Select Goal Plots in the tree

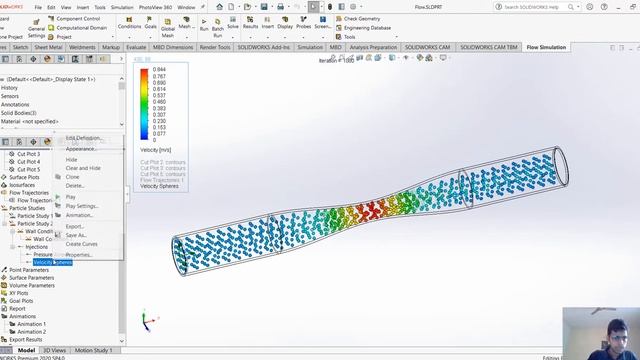tap(21, 301)
